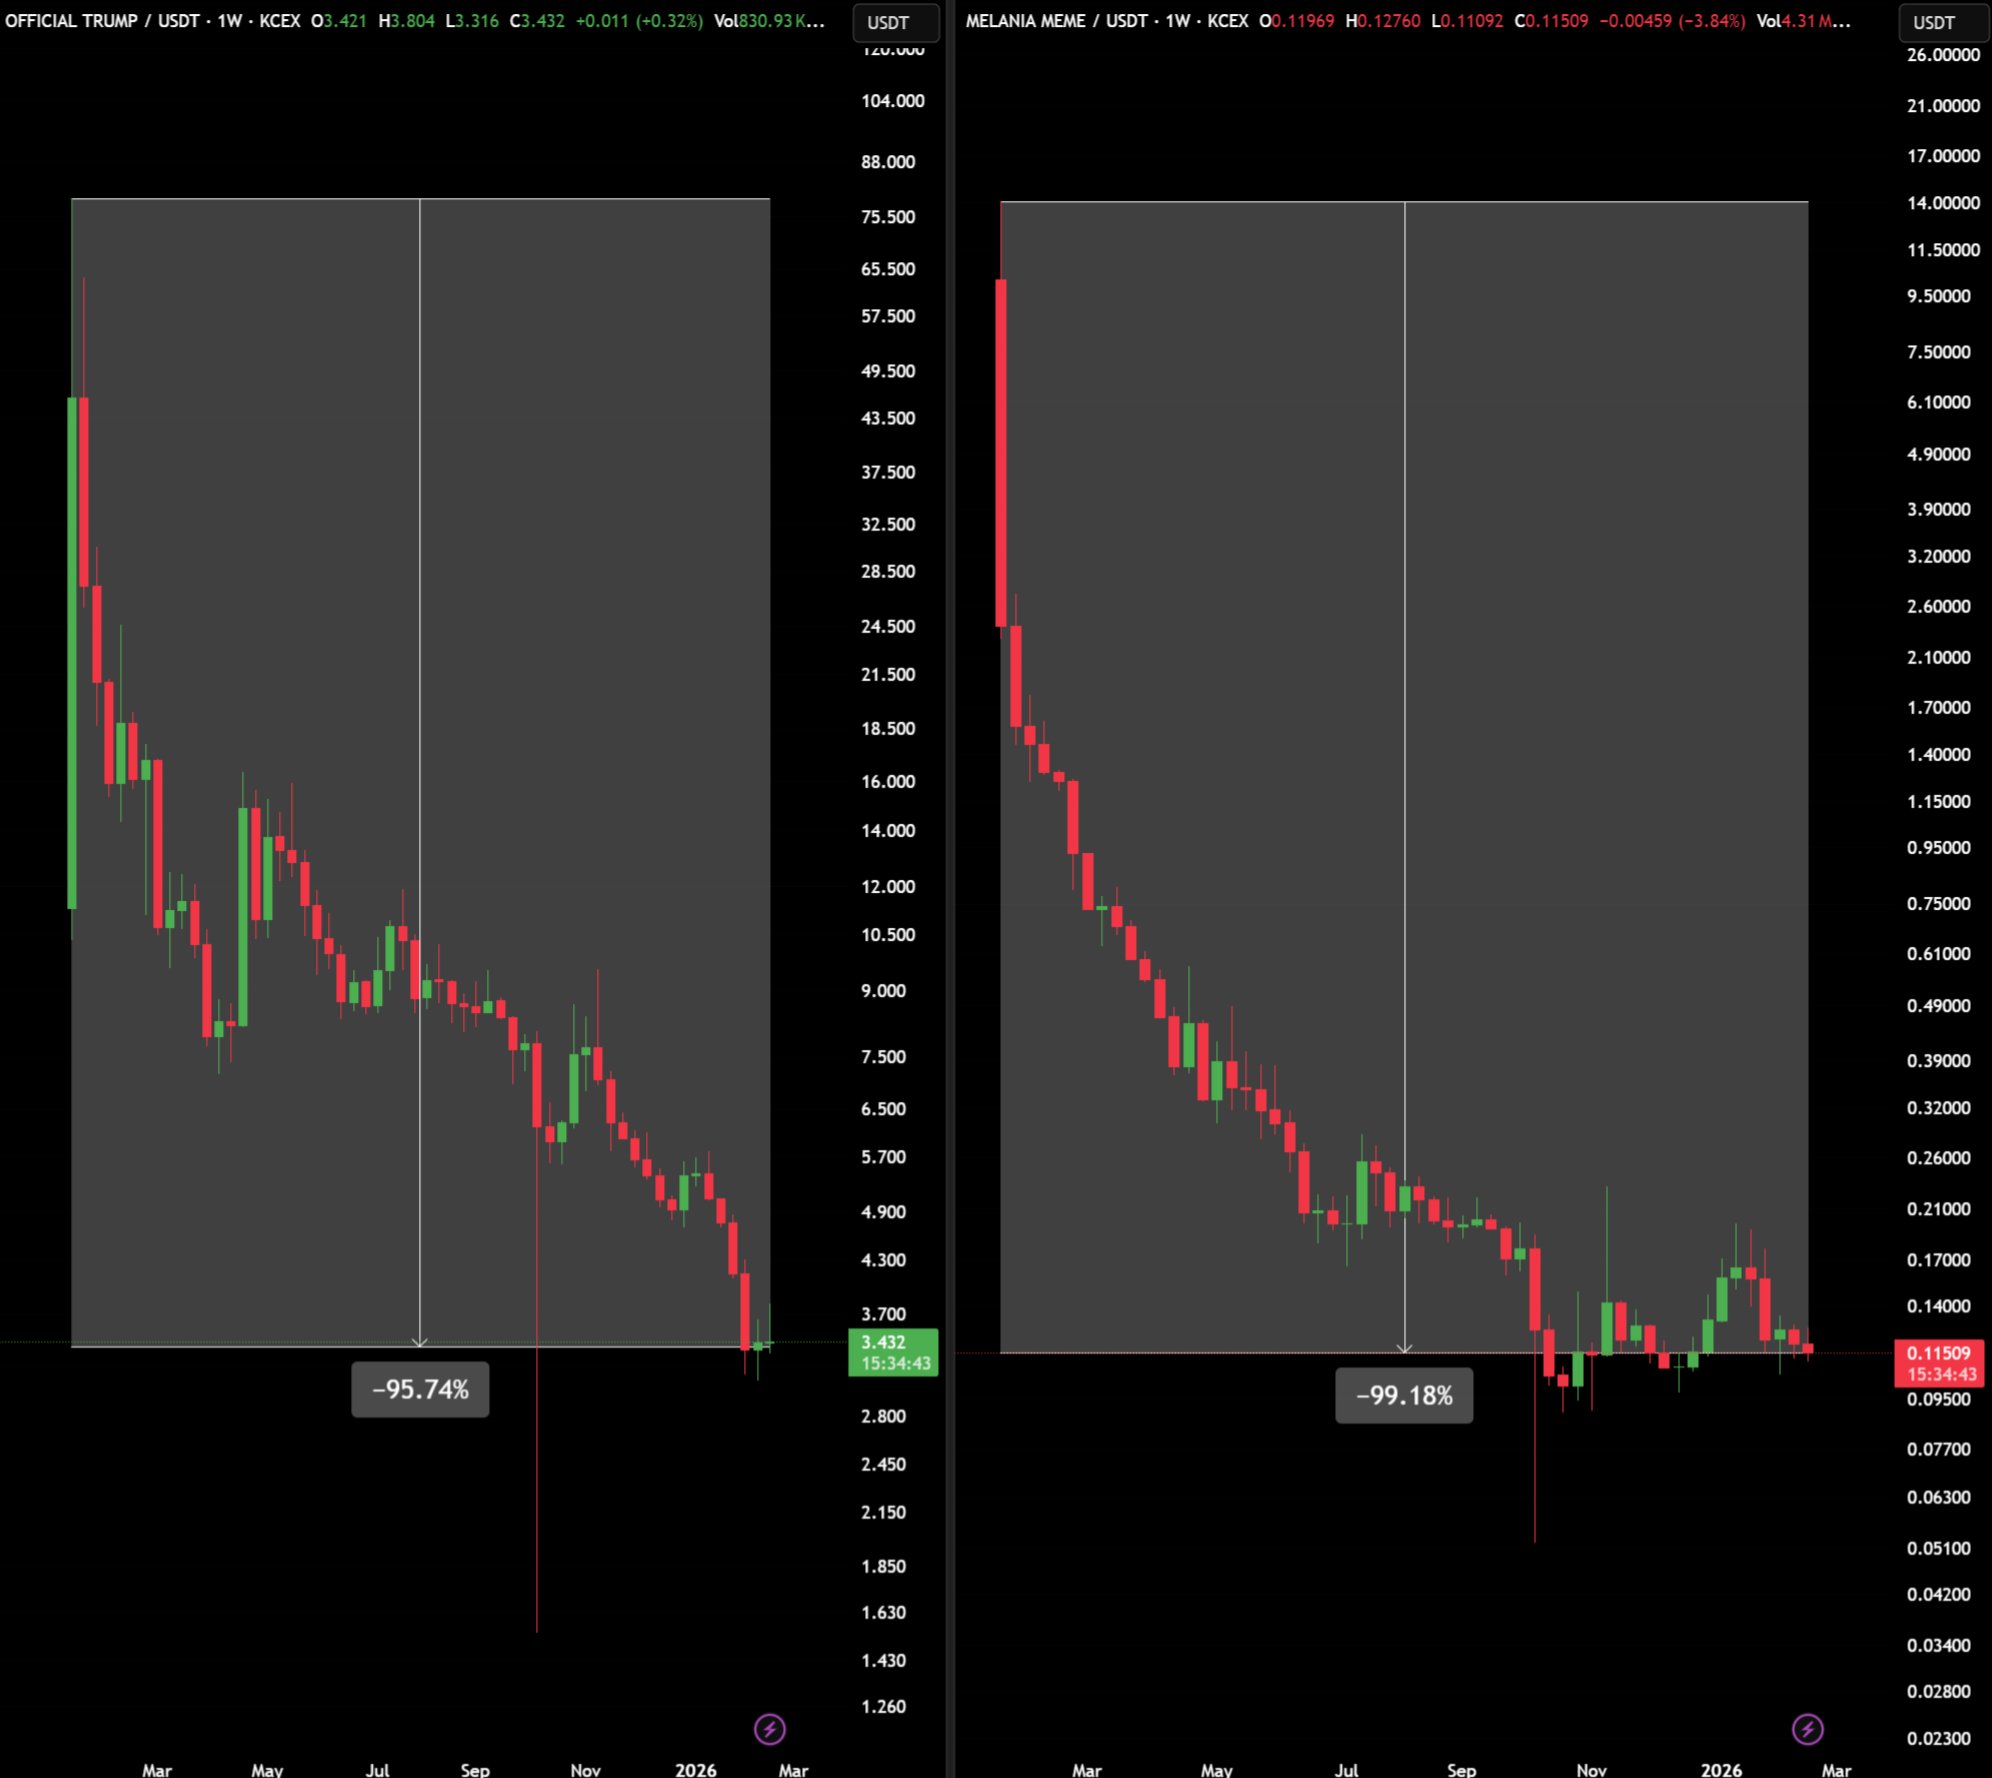
Task: Click the 2026 label on MELANIA time axis
Action: click(x=1721, y=1769)
